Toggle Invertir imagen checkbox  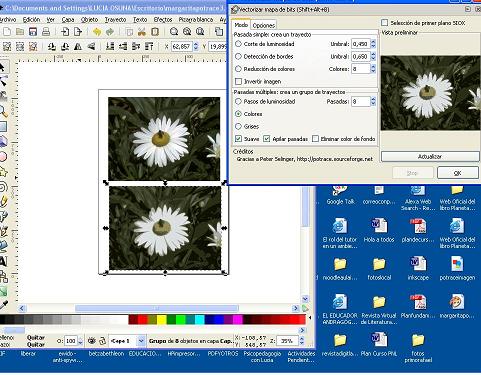tap(238, 81)
